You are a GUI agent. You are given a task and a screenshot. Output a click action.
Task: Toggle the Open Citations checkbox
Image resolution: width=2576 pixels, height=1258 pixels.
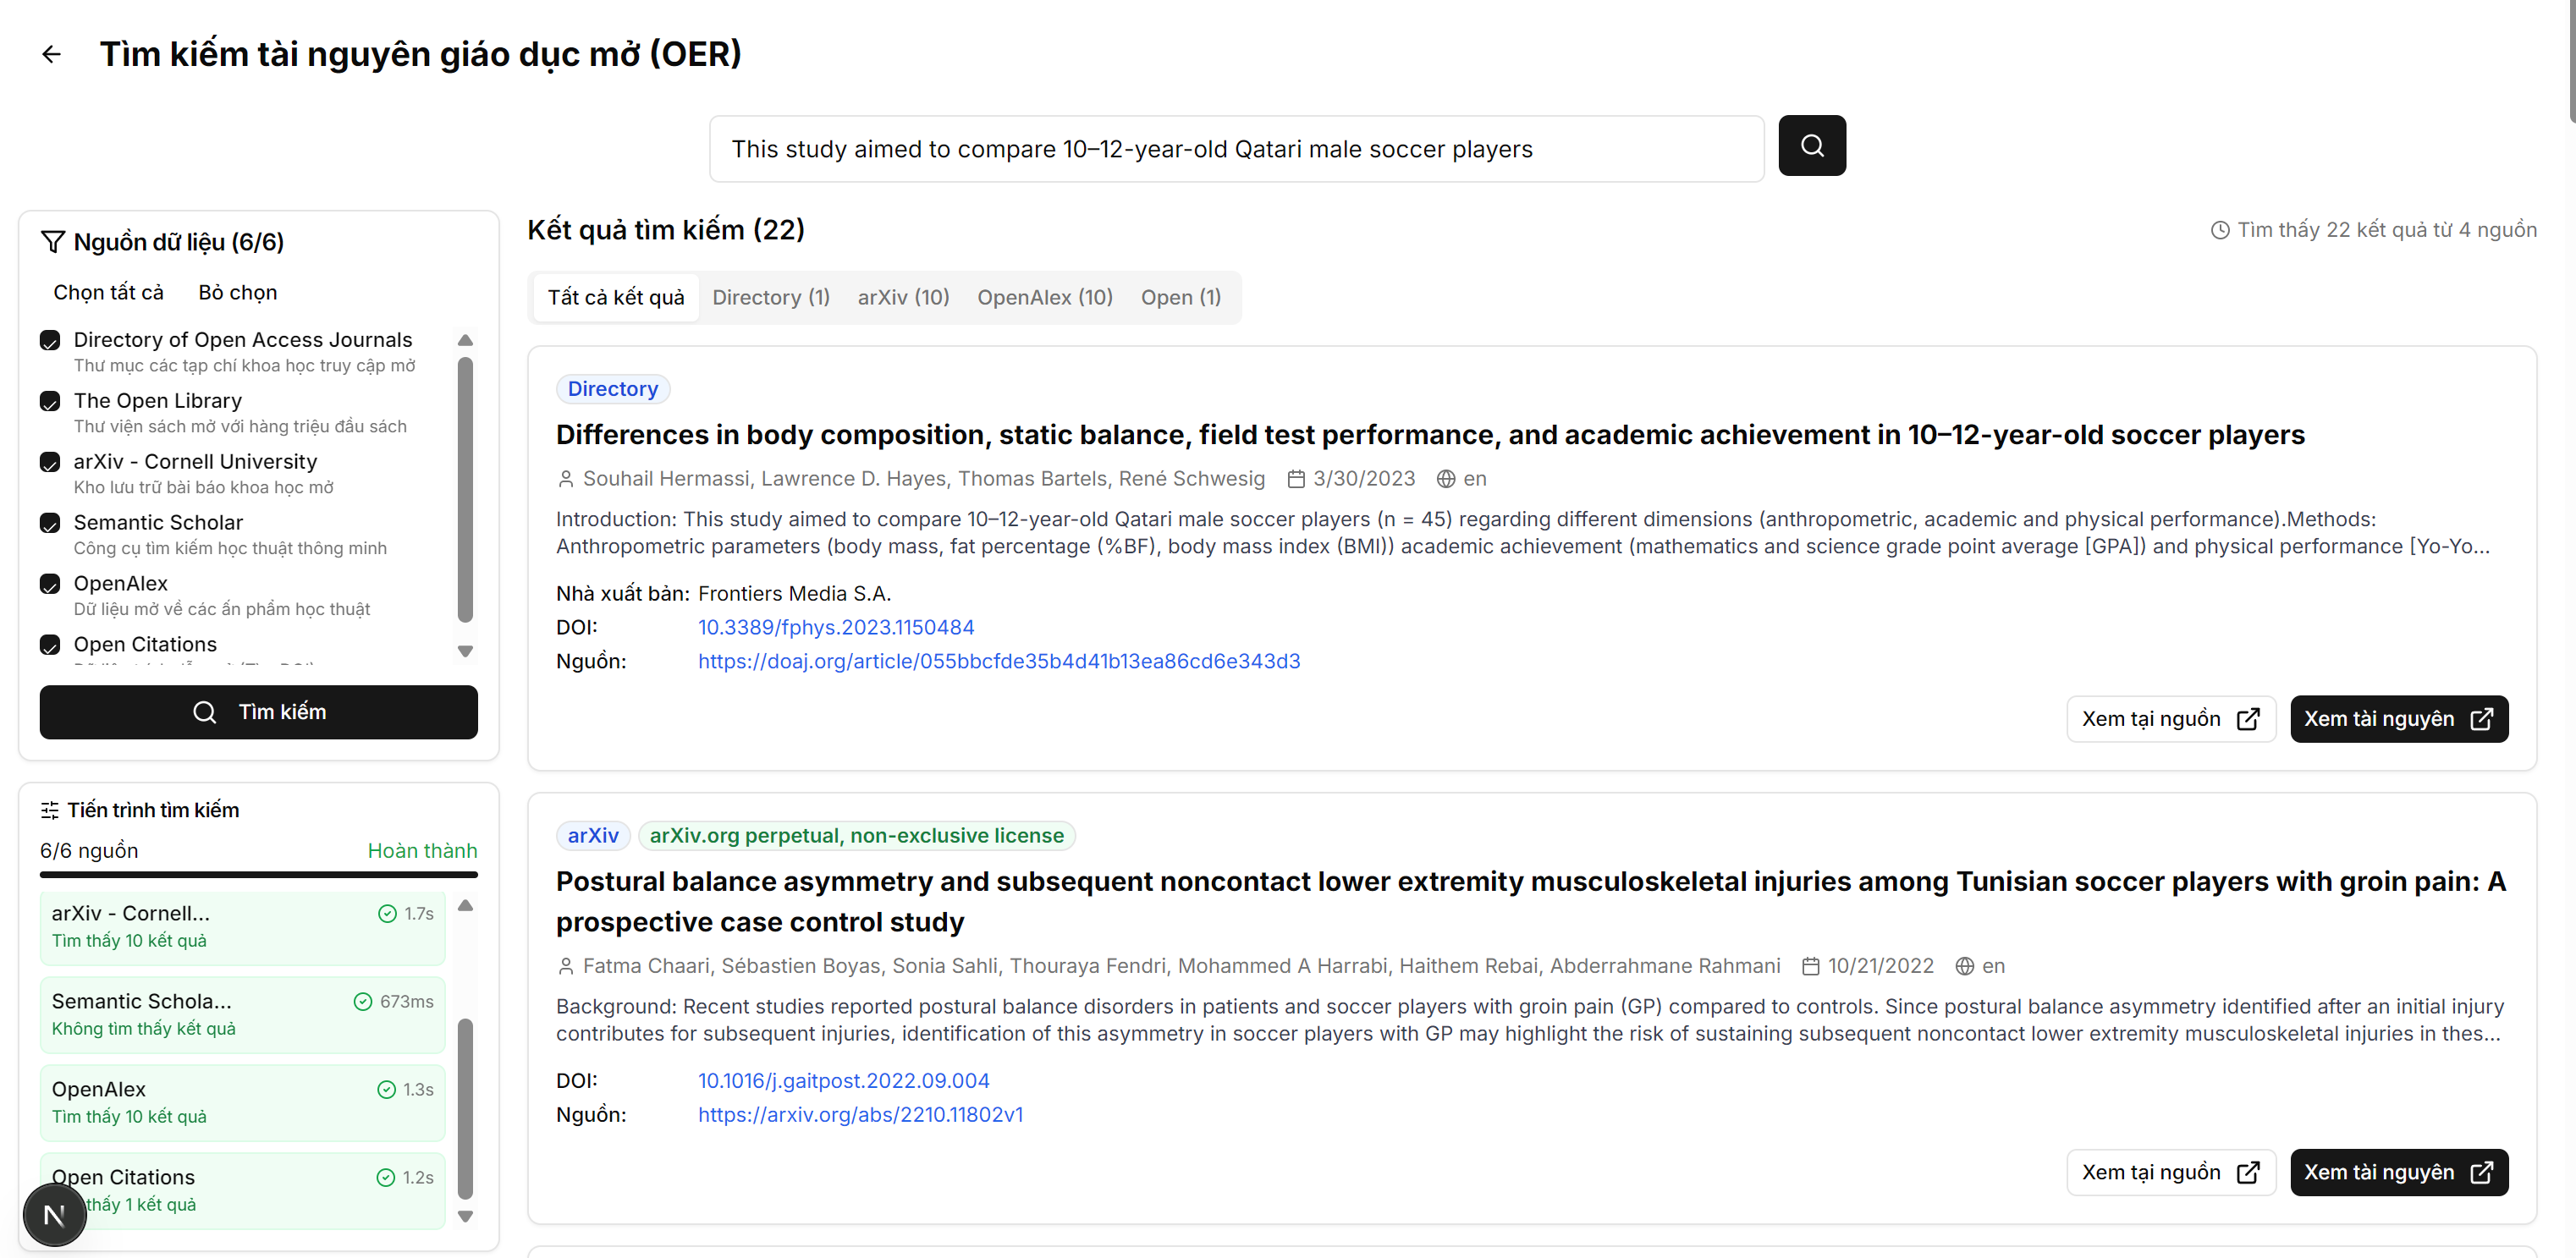pyautogui.click(x=50, y=646)
